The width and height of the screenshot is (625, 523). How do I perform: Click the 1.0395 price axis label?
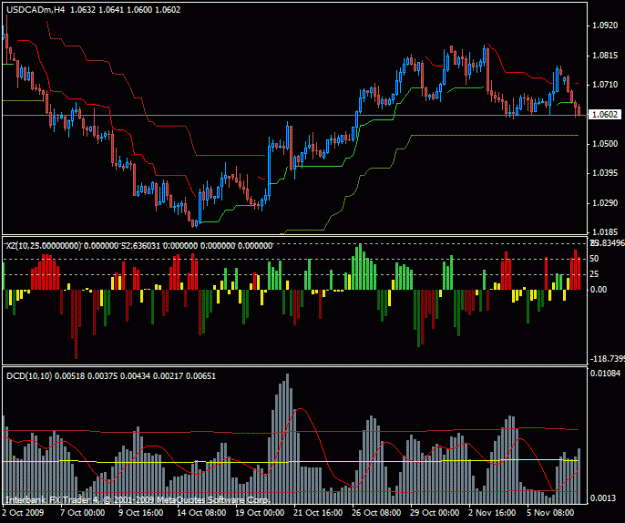tap(605, 173)
